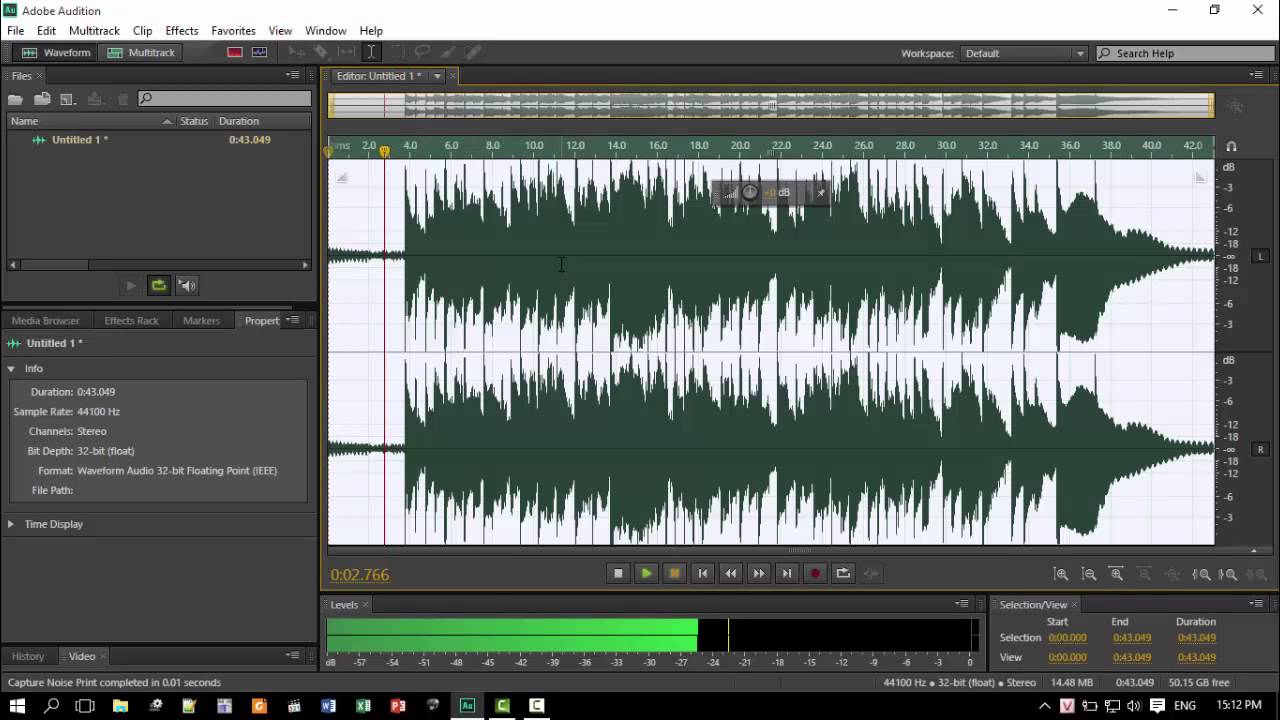
Task: Switch to Multitrack editor view
Action: 140,53
